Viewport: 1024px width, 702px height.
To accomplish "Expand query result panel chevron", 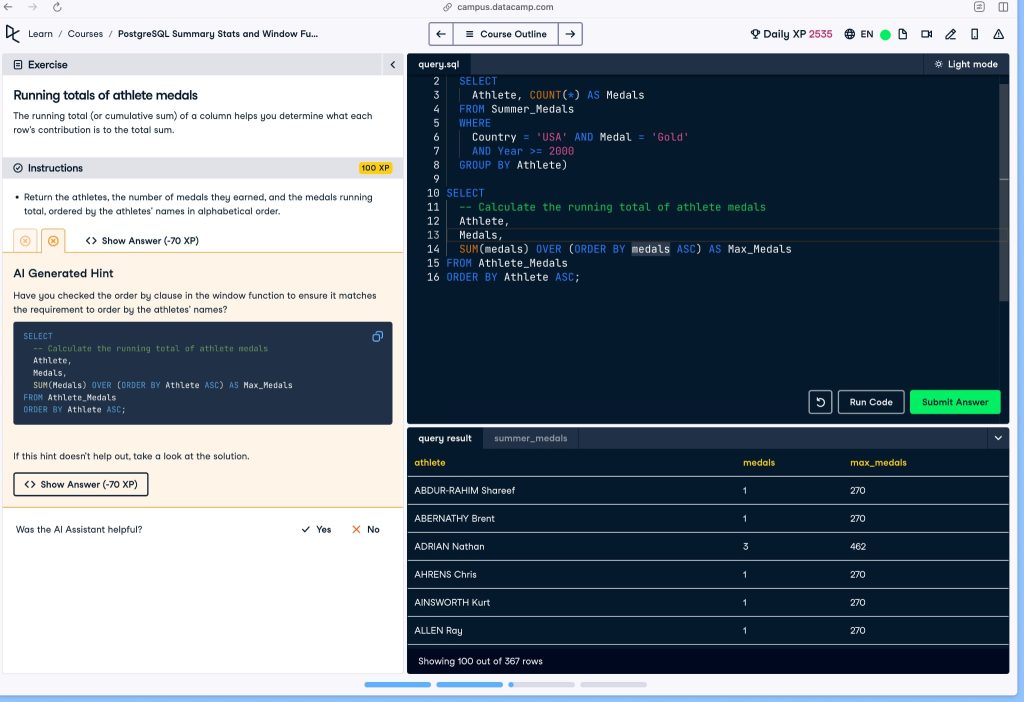I will pos(997,438).
